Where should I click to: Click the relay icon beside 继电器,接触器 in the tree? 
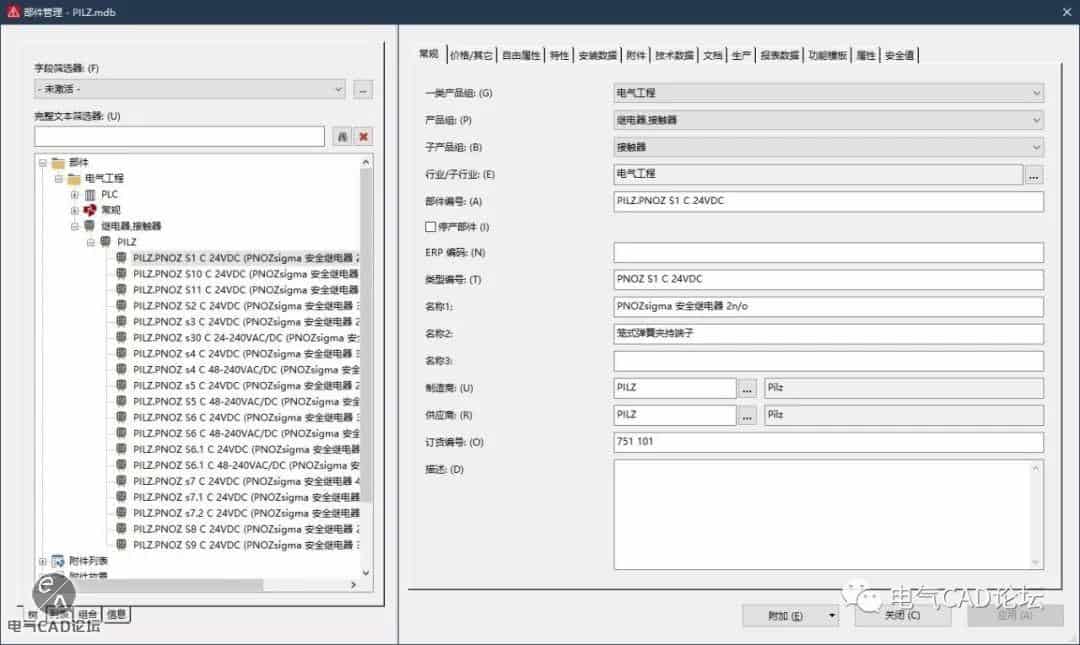[x=90, y=226]
